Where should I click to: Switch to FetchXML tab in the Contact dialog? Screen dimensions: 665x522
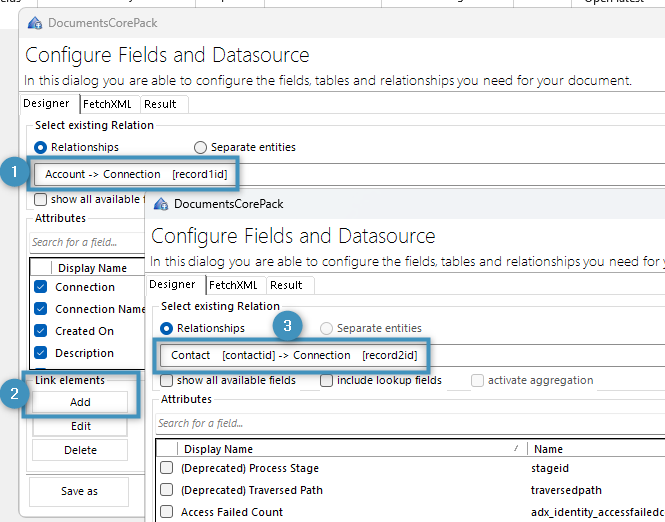pos(232,285)
